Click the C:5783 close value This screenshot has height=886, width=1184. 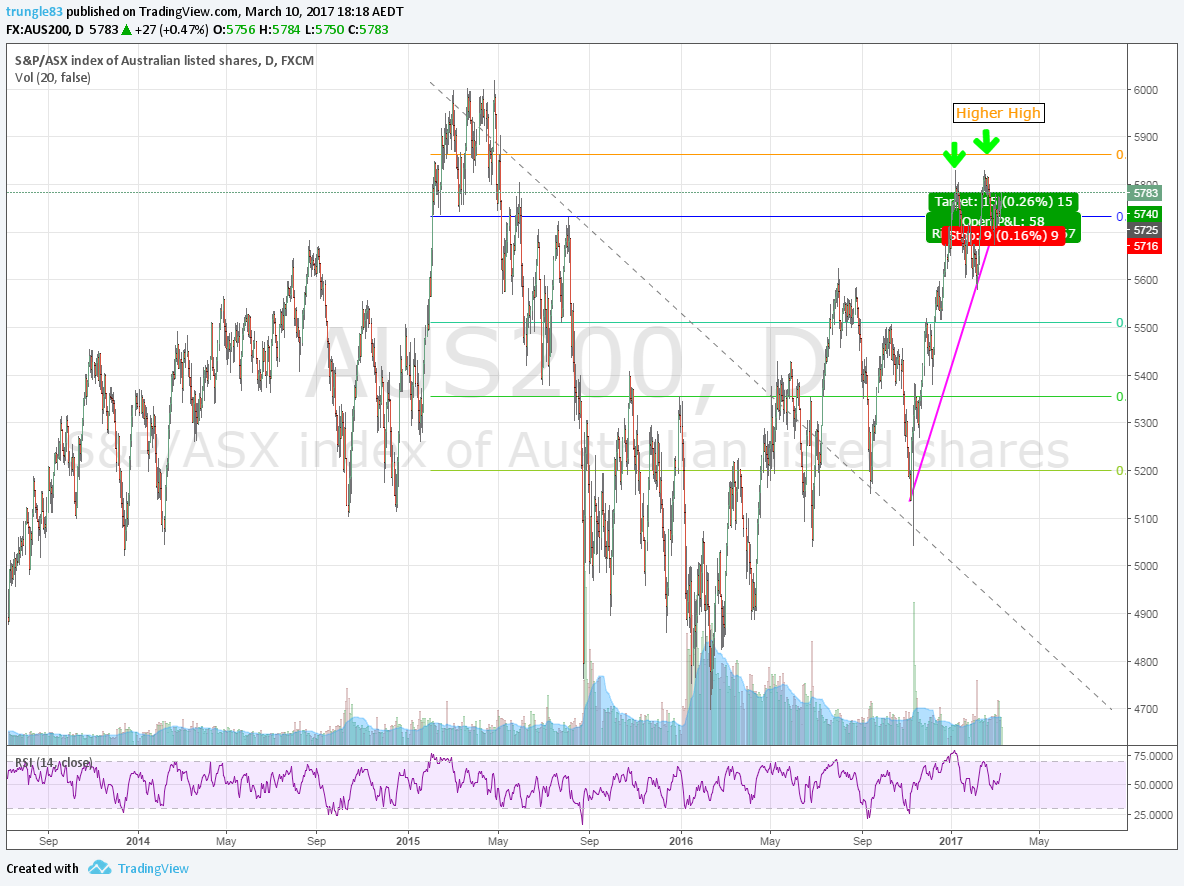(368, 30)
